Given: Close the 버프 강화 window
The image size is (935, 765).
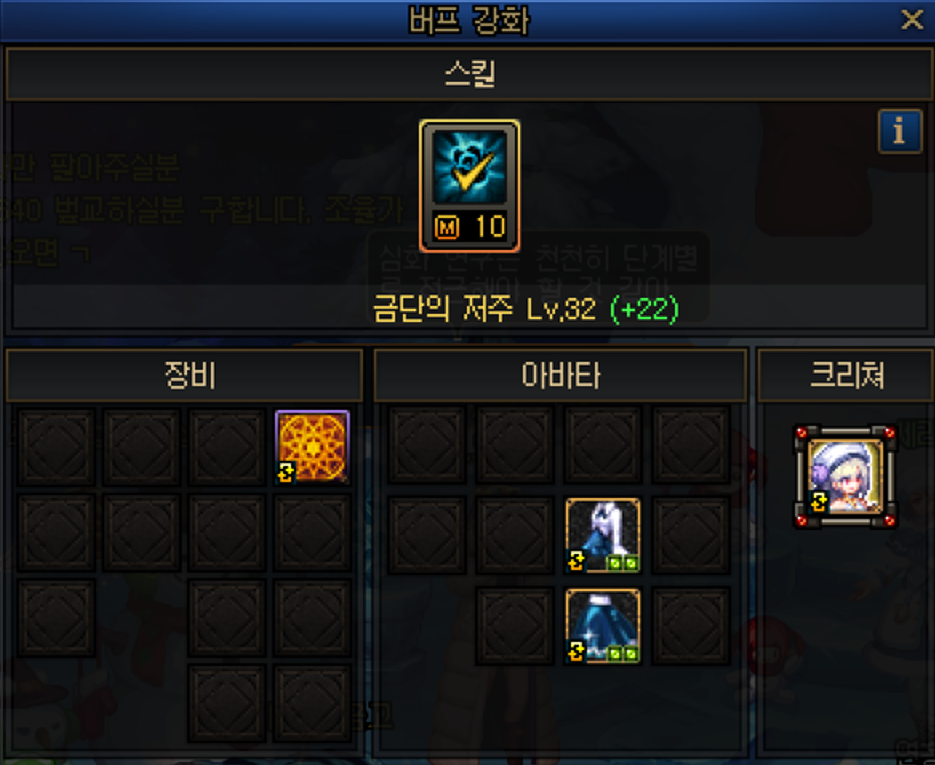Looking at the screenshot, I should point(912,20).
